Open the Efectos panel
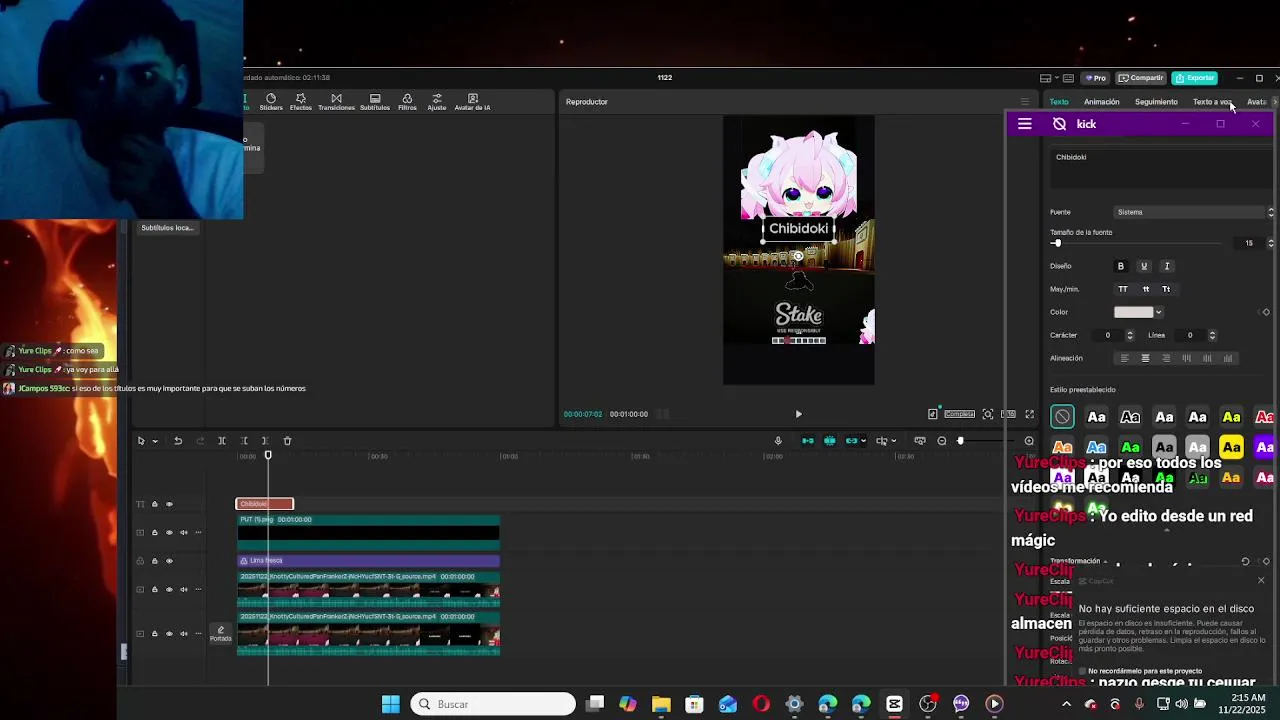1280x720 pixels. click(x=300, y=101)
